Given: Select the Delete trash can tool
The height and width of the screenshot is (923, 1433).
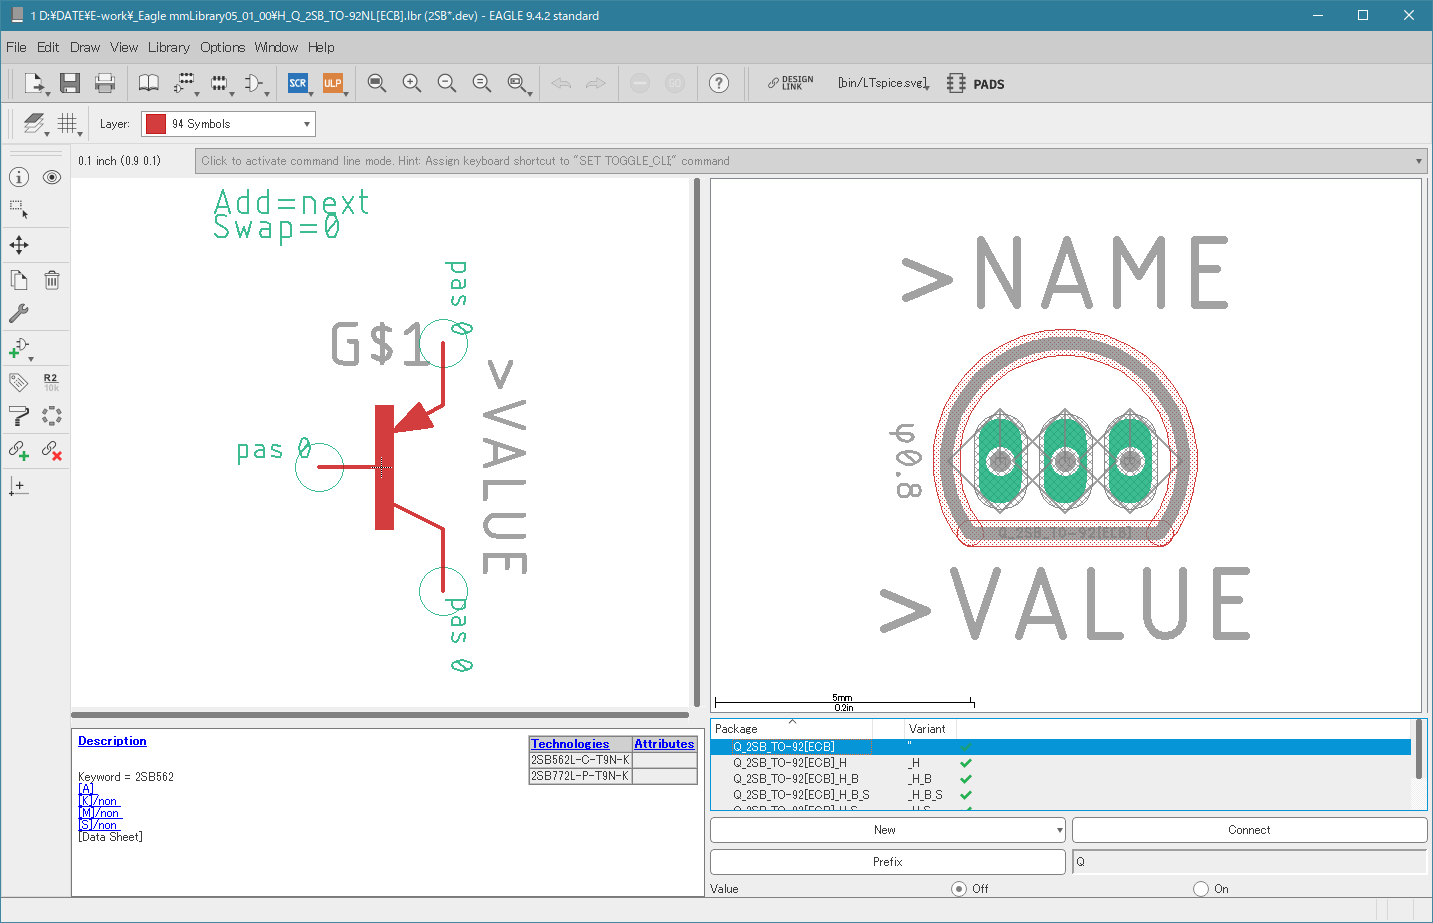Looking at the screenshot, I should [x=52, y=280].
